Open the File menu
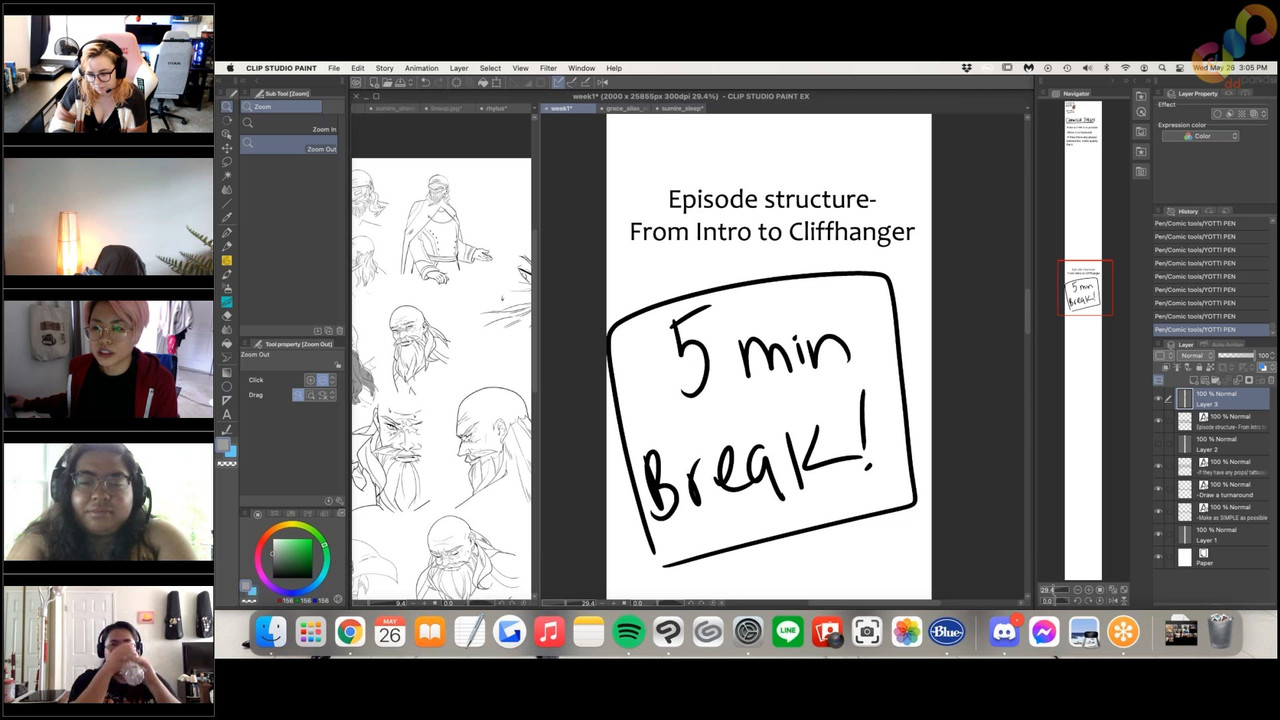Image resolution: width=1280 pixels, height=720 pixels. [334, 68]
